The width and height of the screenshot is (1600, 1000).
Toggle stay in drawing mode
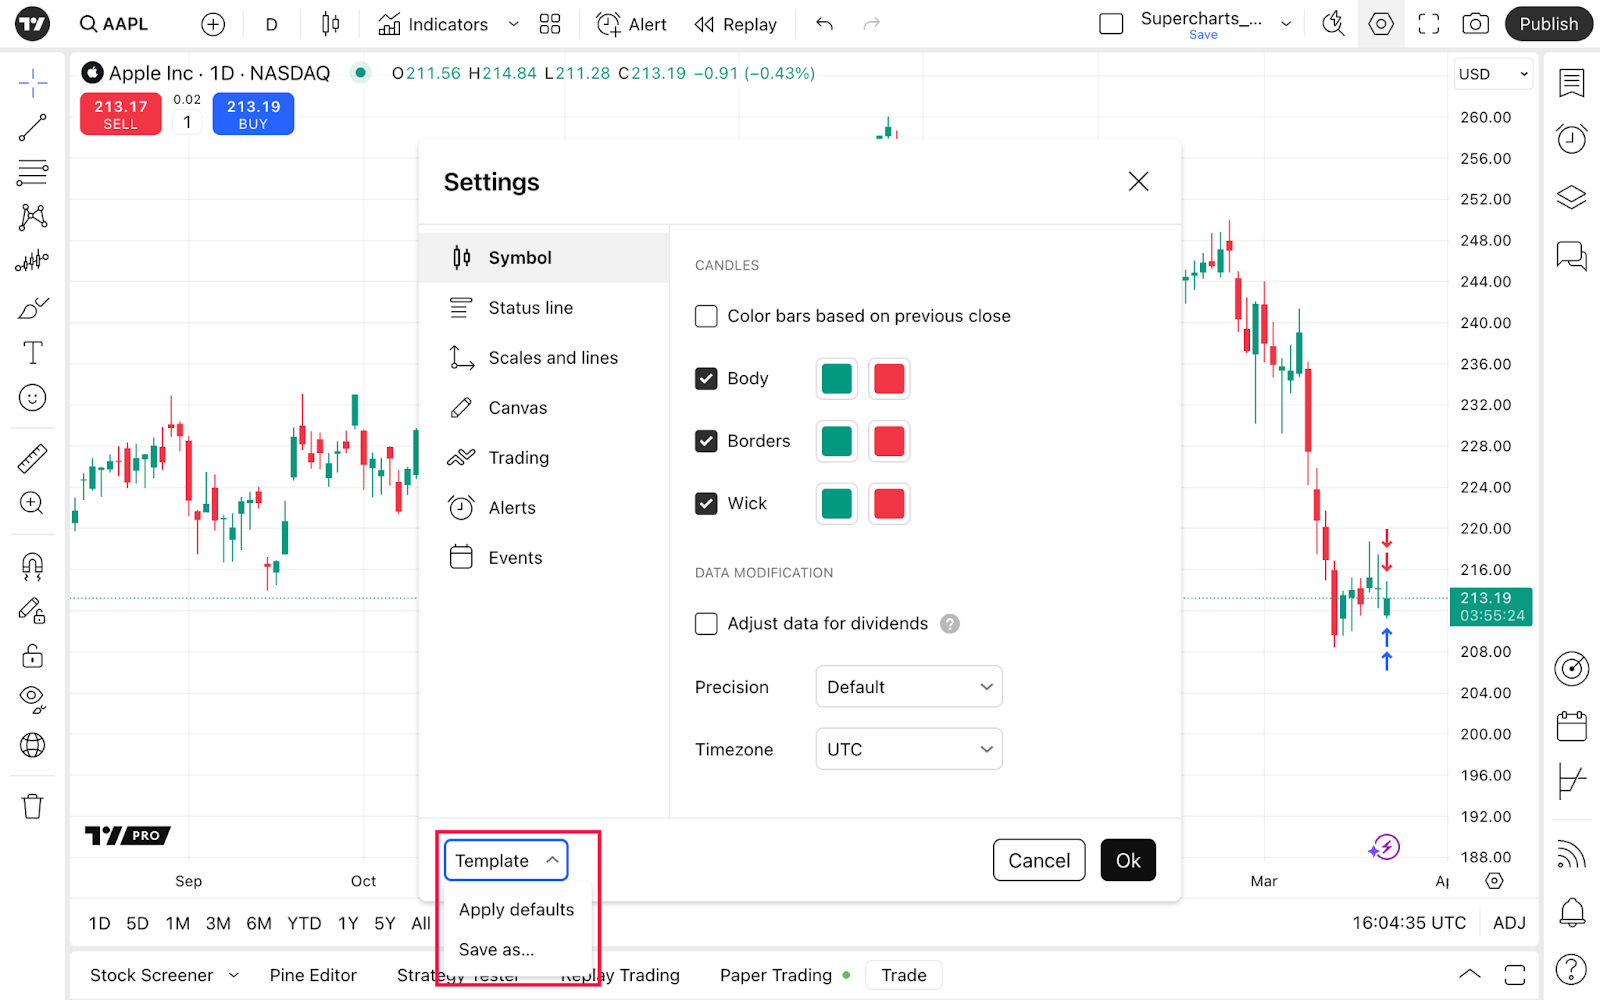pos(33,611)
